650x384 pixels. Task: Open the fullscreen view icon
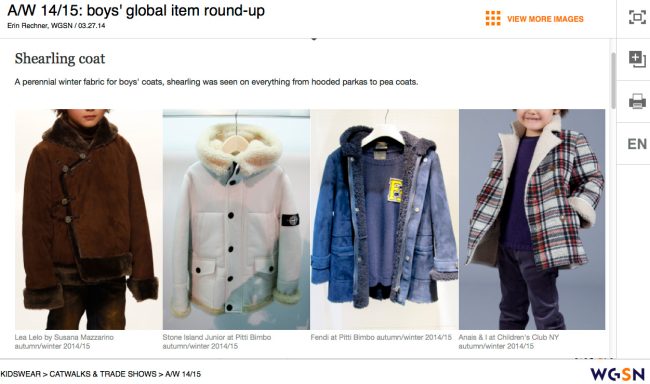(637, 17)
